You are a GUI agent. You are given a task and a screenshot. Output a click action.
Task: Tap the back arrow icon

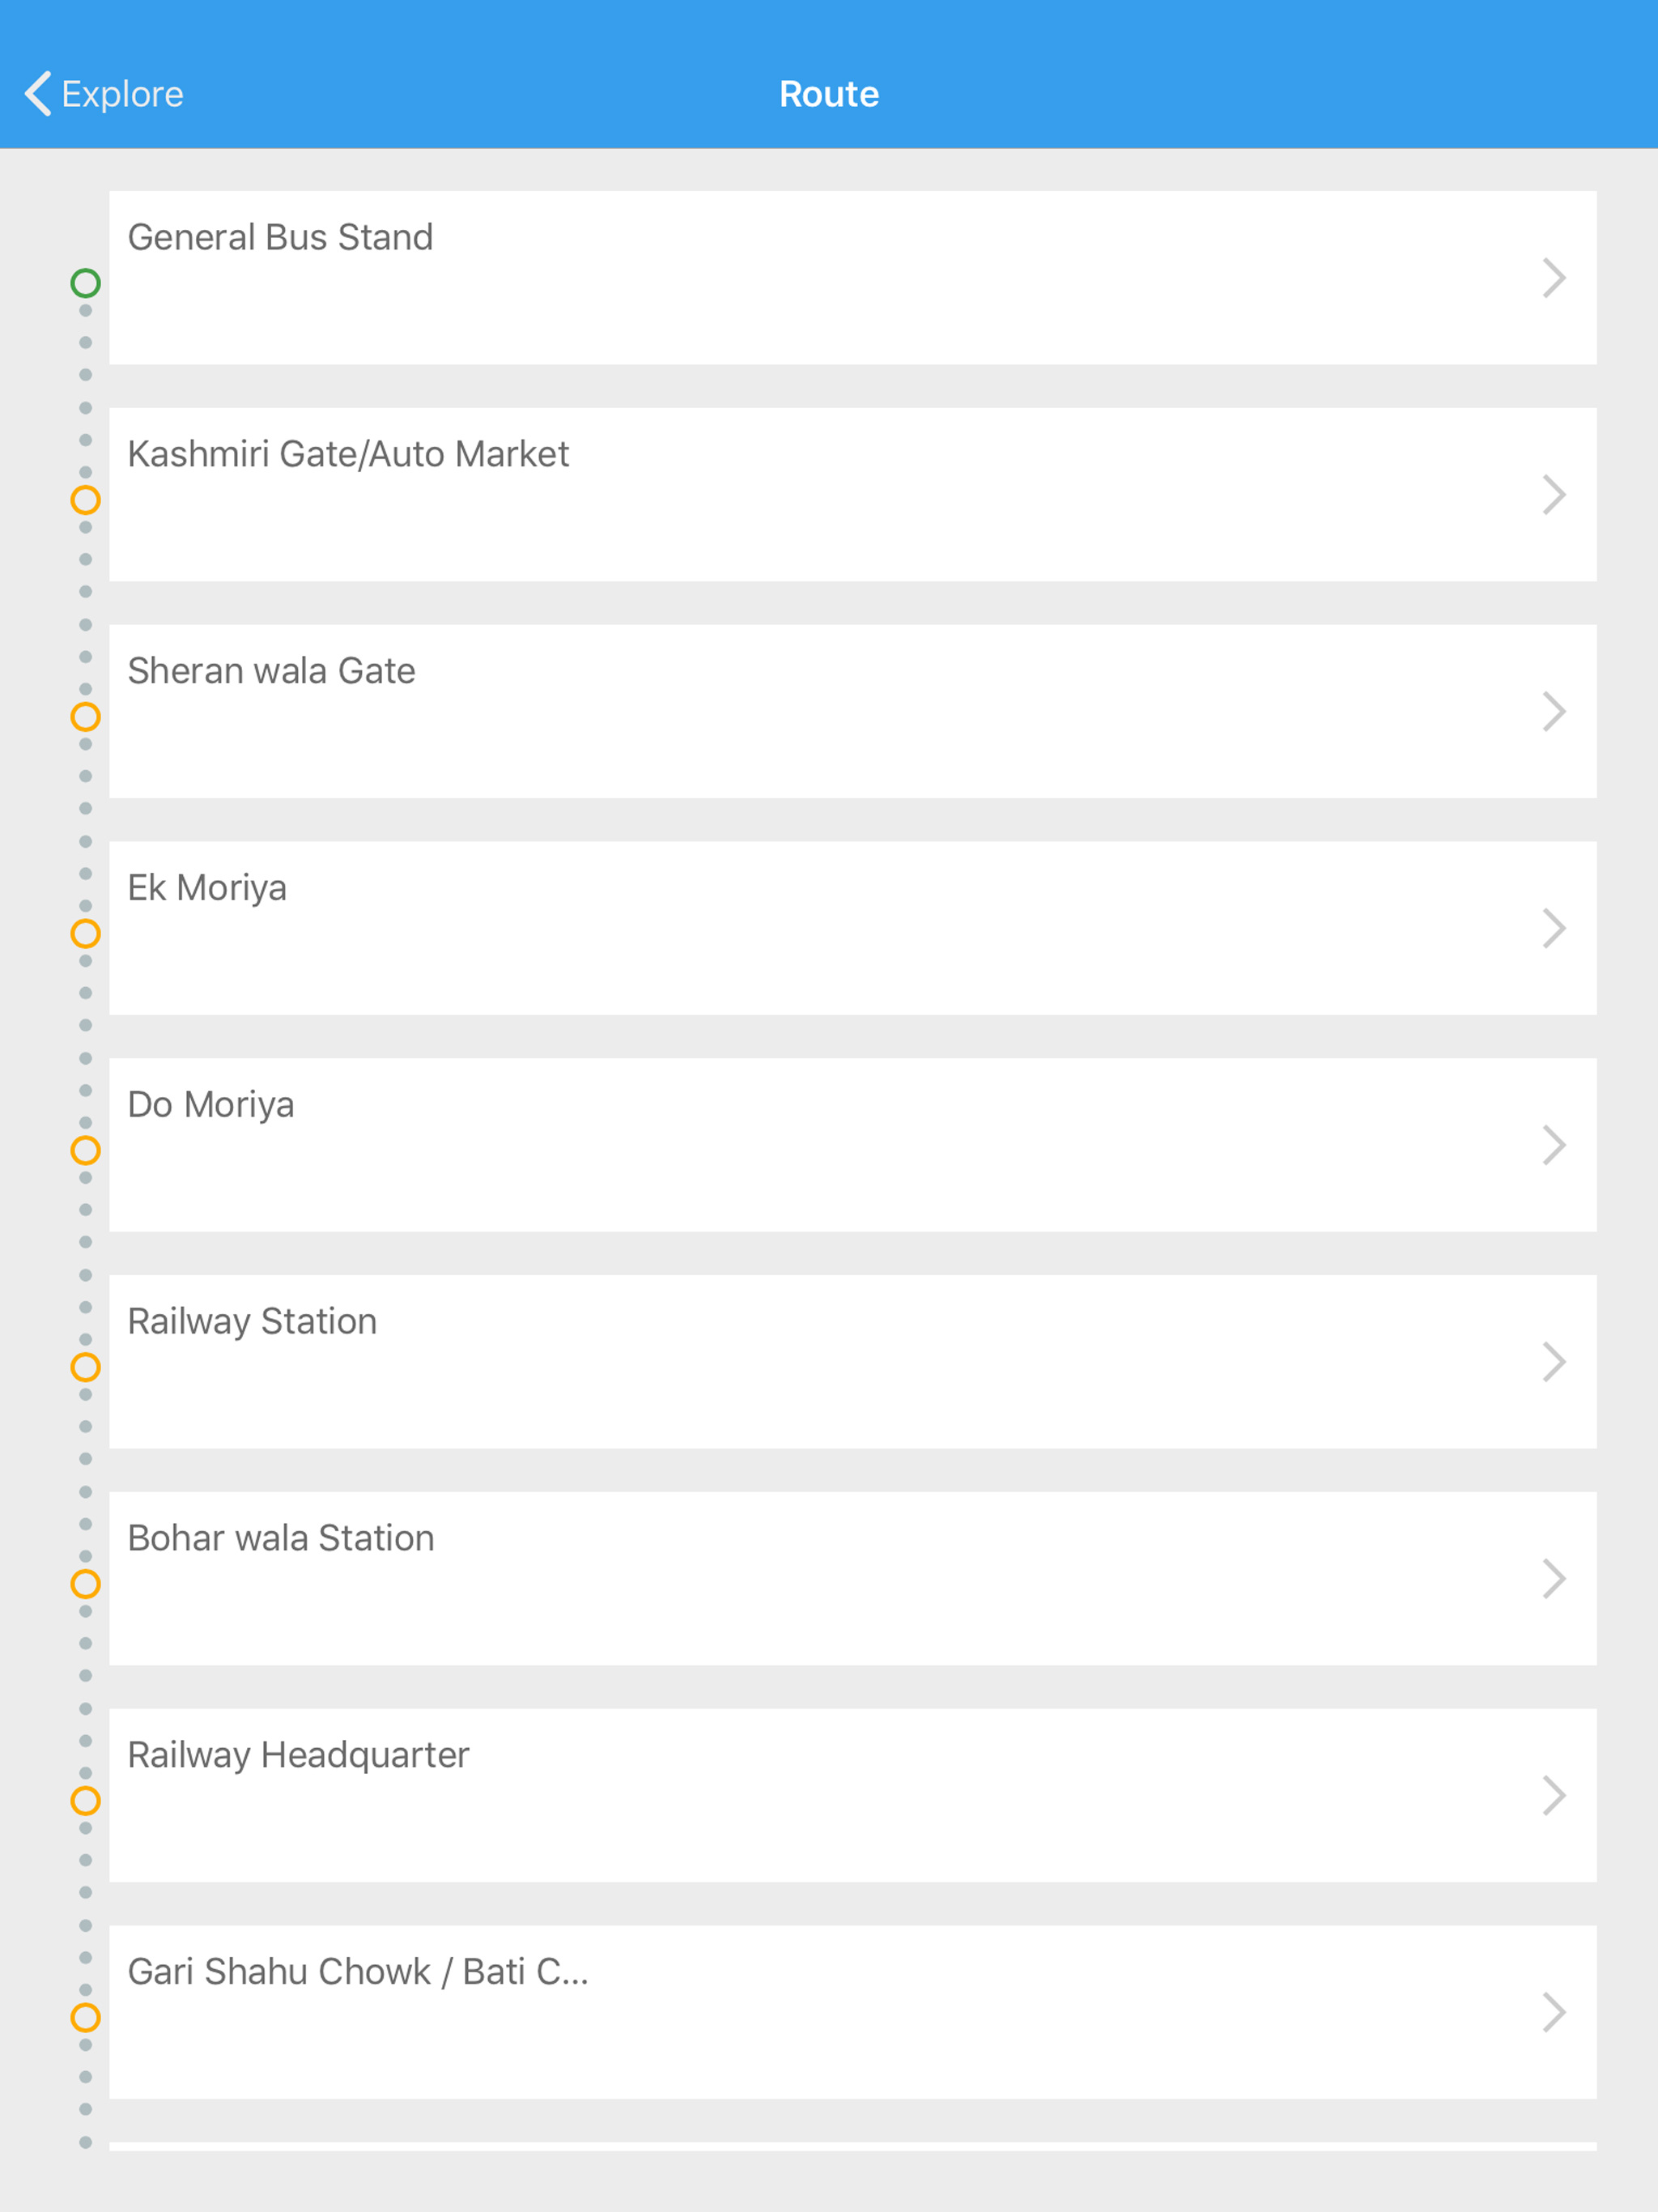coord(38,94)
